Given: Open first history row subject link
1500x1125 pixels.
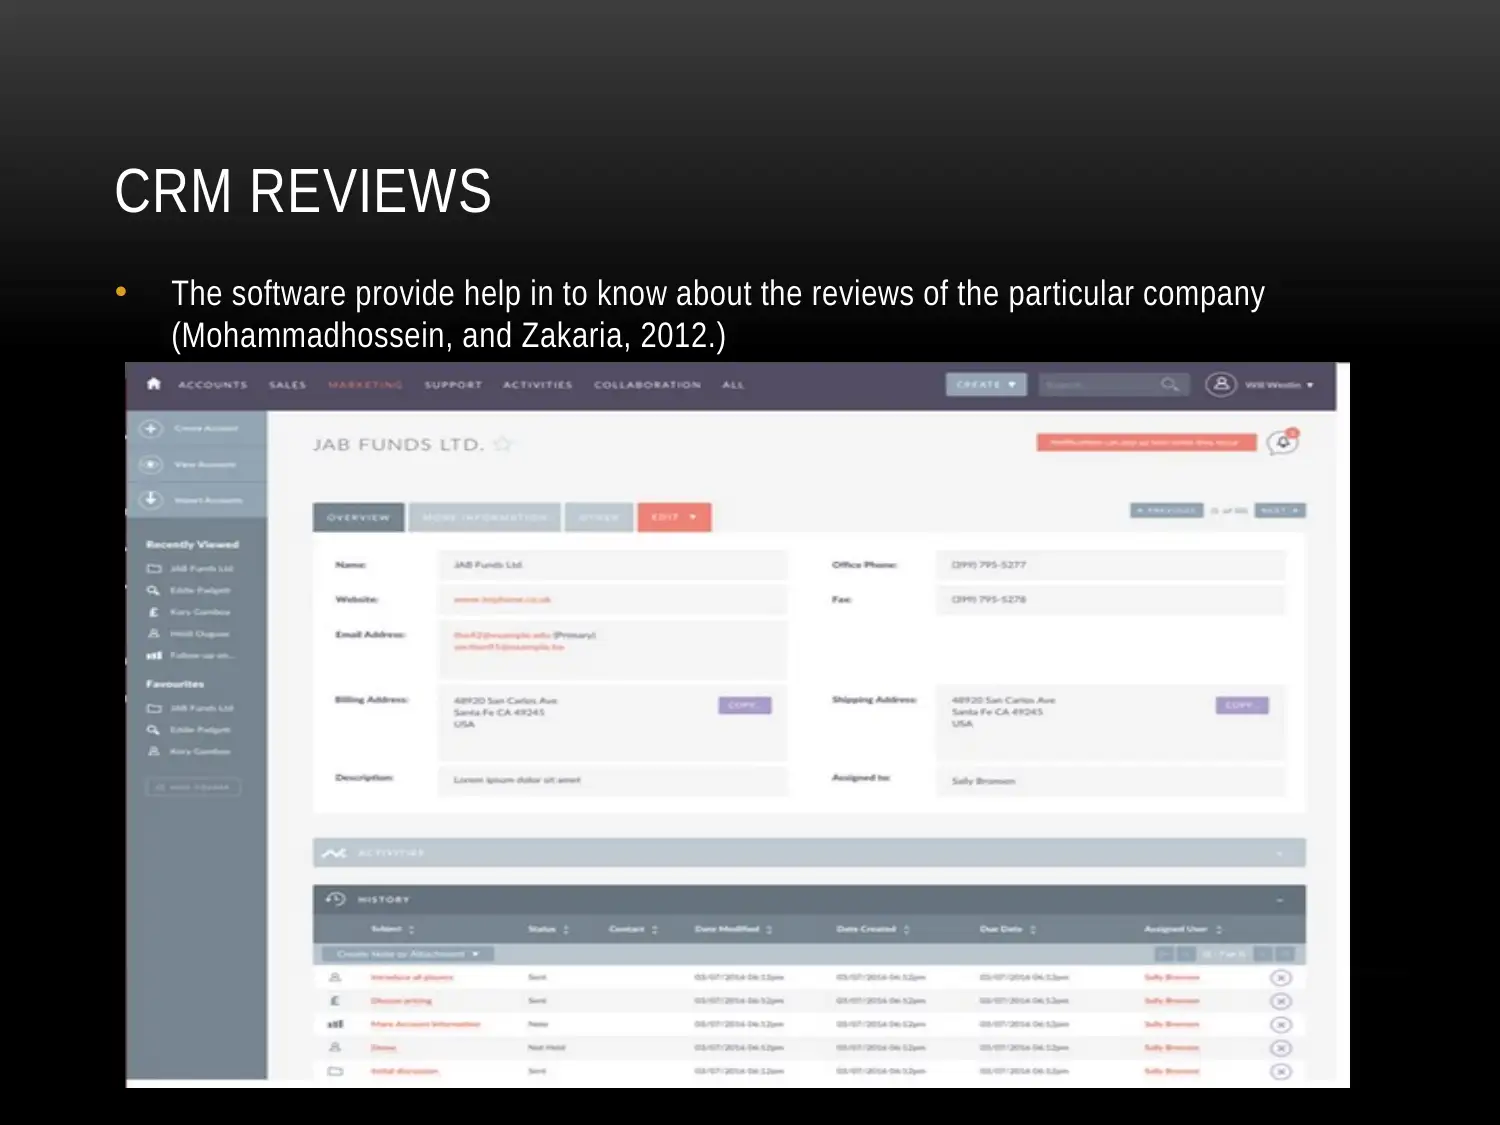Looking at the screenshot, I should tap(412, 977).
